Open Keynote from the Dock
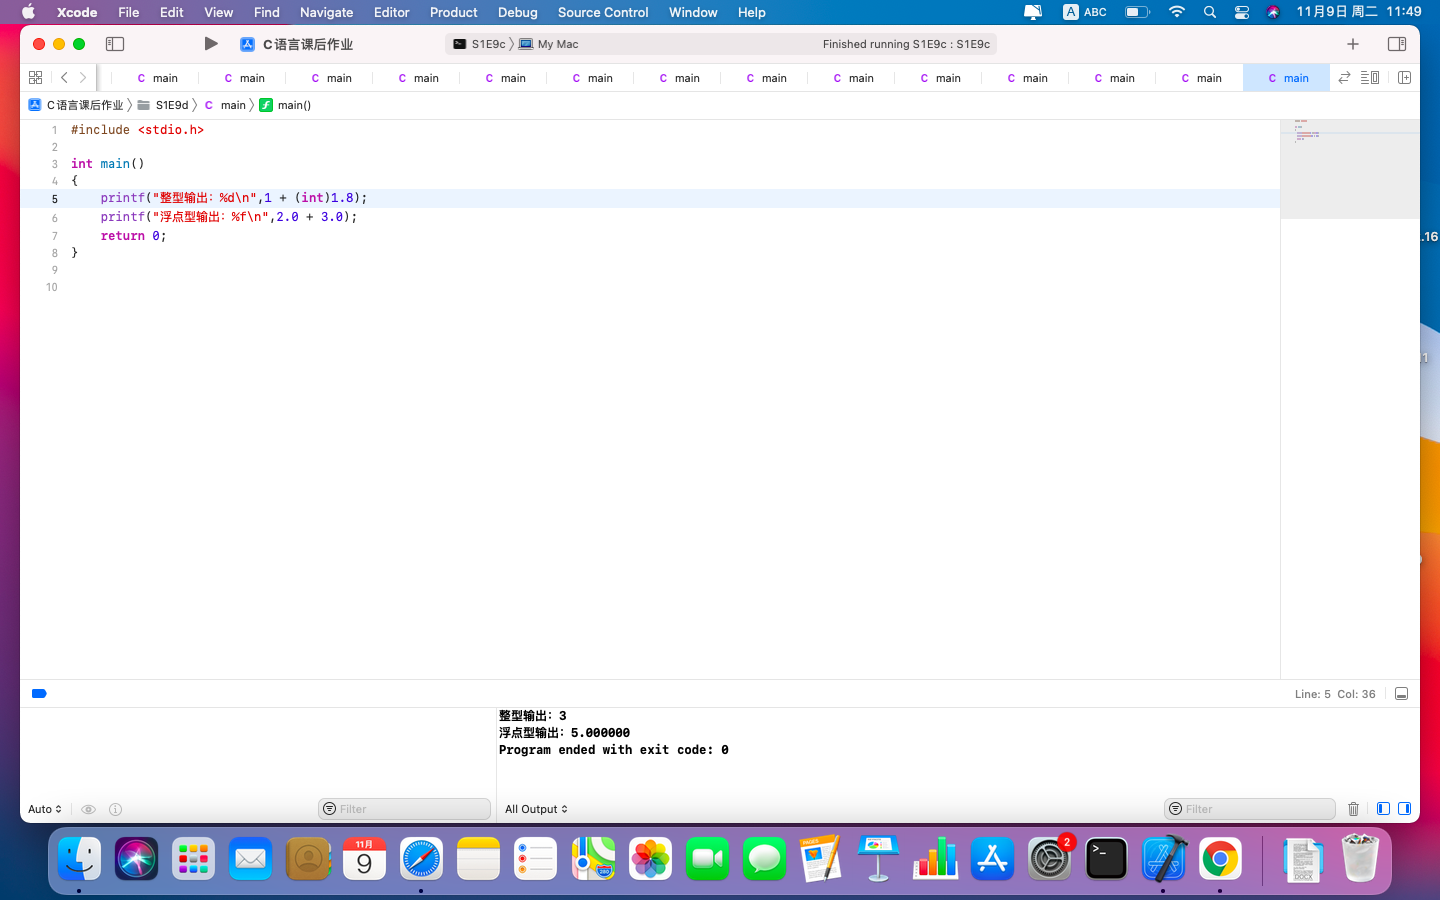The height and width of the screenshot is (900, 1440). pyautogui.click(x=878, y=859)
